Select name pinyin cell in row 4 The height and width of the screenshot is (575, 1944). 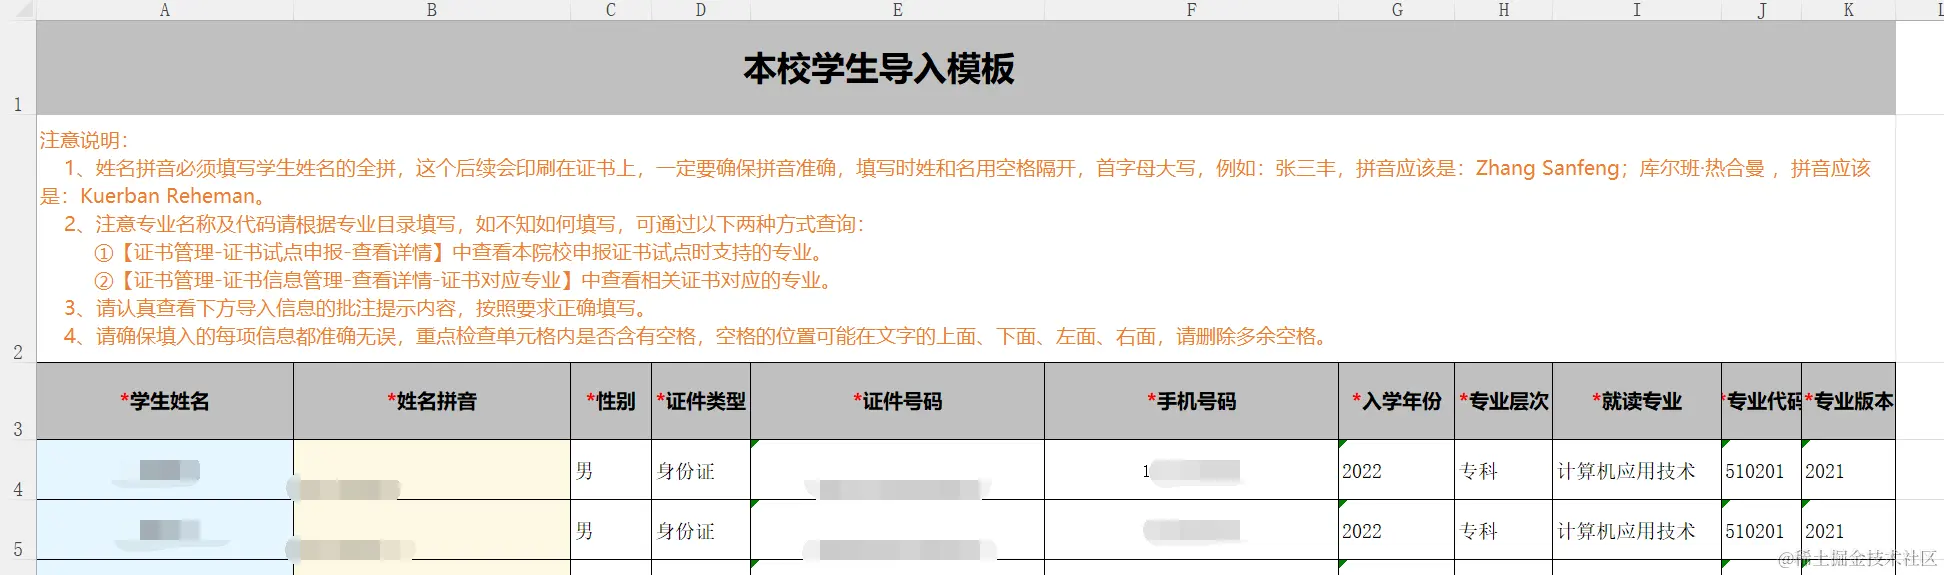(432, 470)
